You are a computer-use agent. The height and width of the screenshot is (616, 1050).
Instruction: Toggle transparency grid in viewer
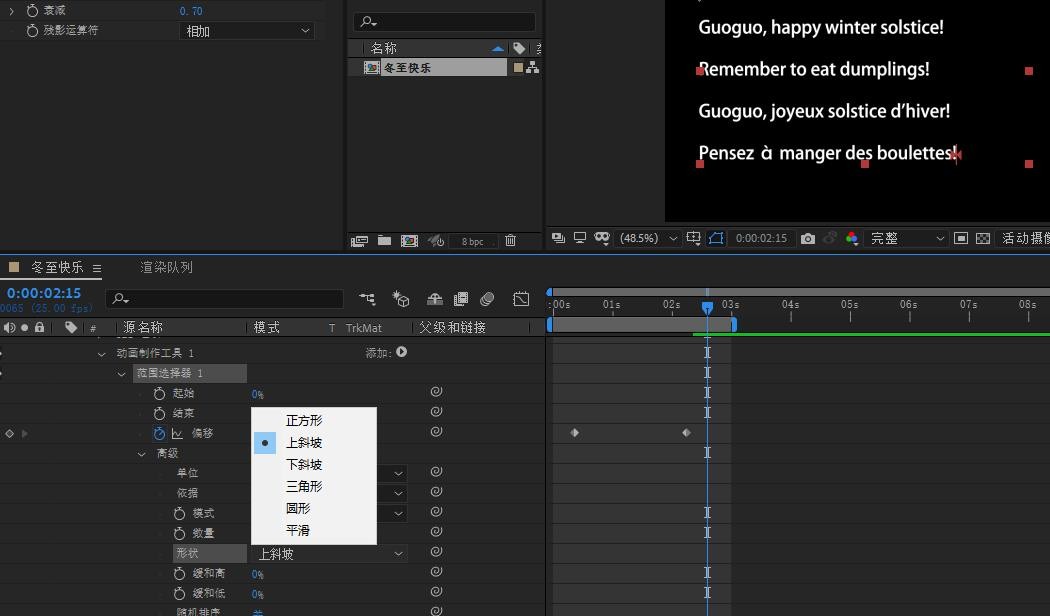pos(983,238)
